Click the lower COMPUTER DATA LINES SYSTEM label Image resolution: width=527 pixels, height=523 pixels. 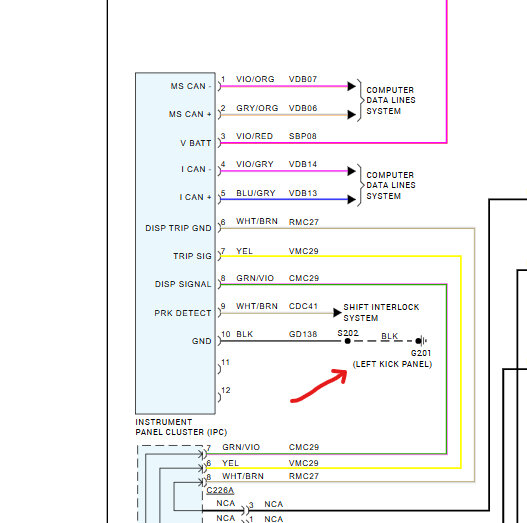[x=391, y=186]
